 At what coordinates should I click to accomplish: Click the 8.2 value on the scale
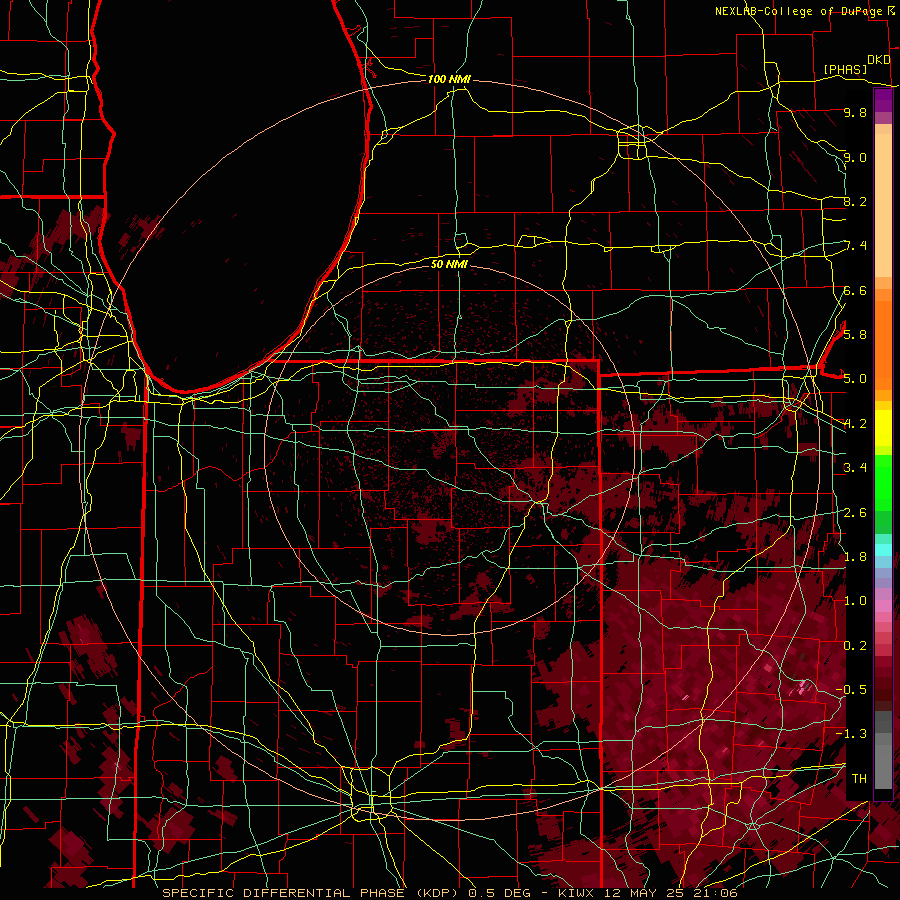[855, 202]
